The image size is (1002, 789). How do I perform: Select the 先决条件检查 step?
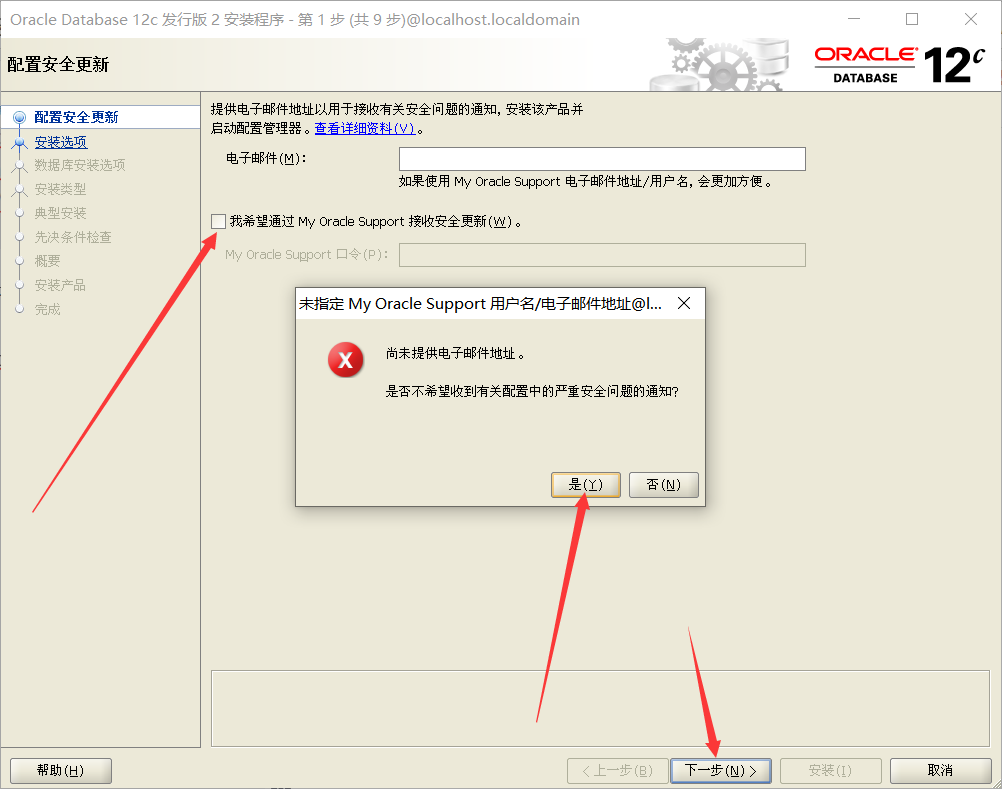point(73,237)
